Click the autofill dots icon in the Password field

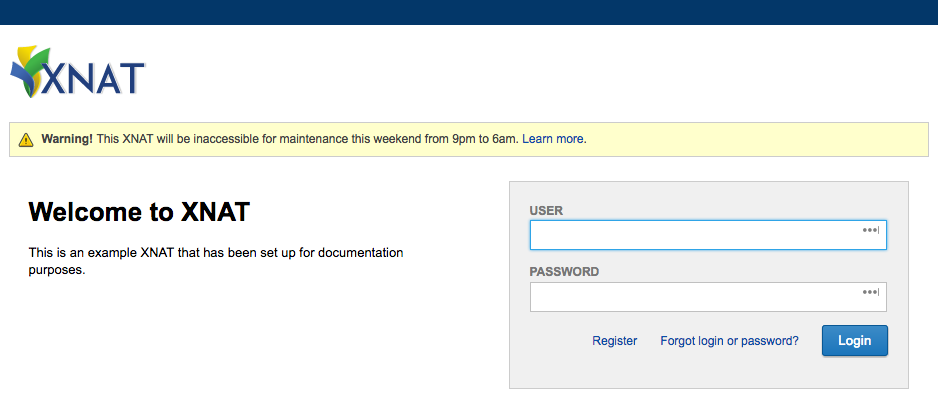click(870, 292)
